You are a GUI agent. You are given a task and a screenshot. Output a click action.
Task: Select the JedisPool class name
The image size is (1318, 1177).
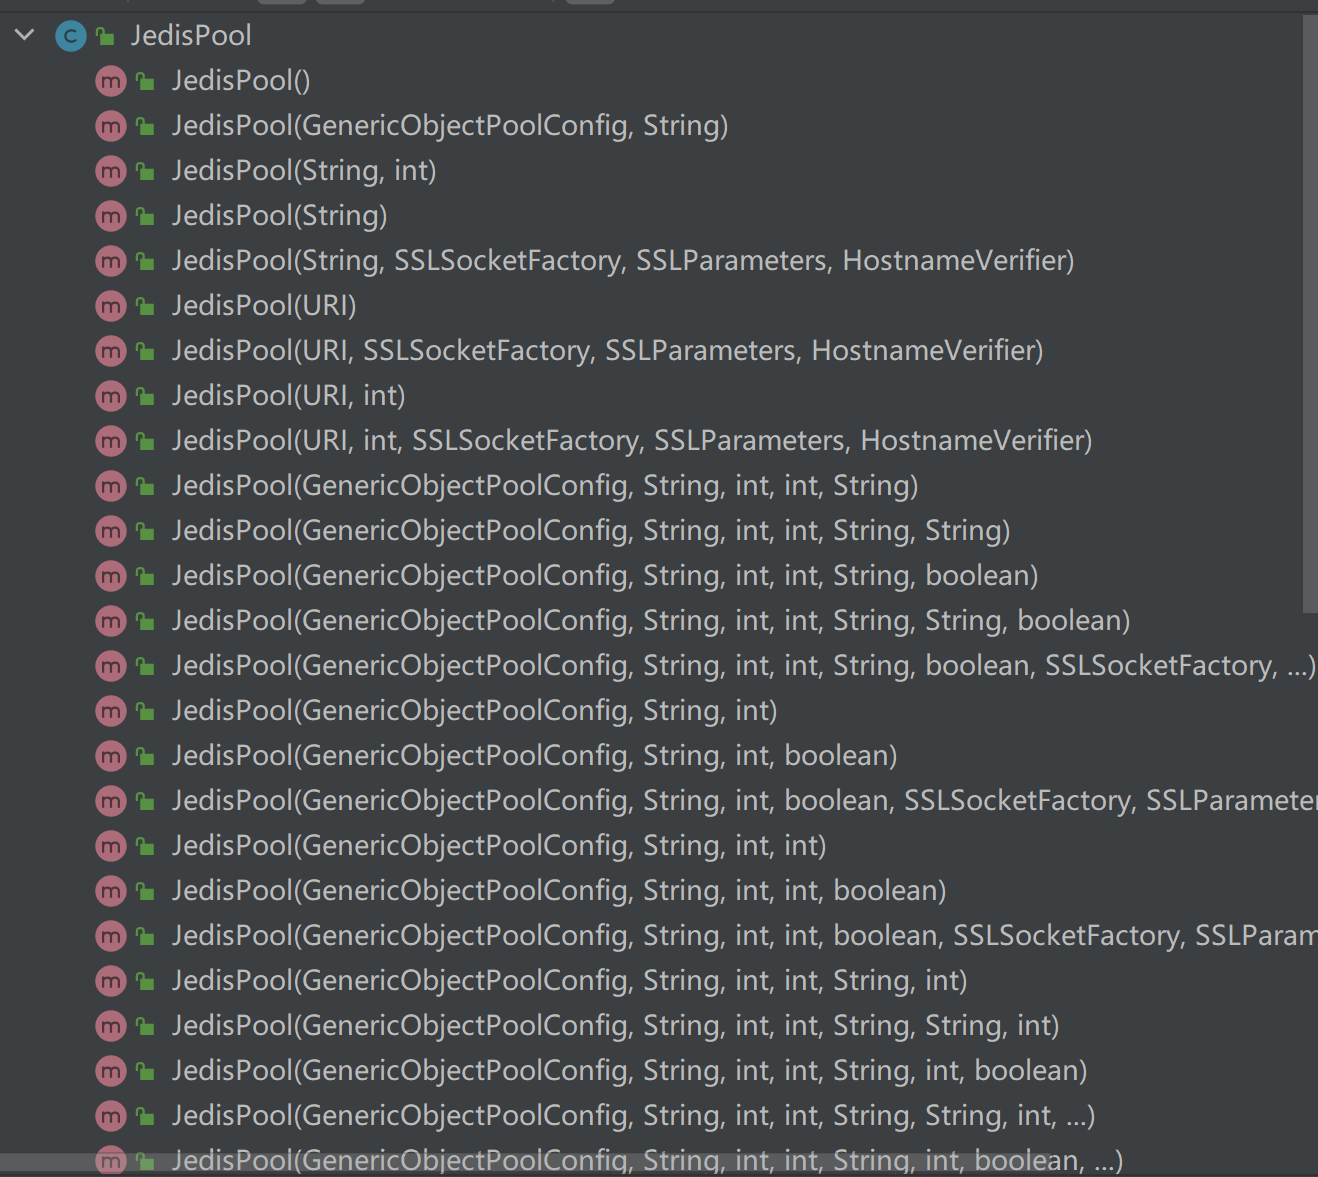pyautogui.click(x=191, y=36)
